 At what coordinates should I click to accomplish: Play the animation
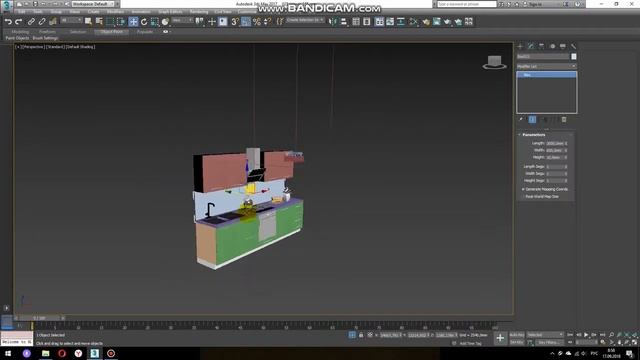pyautogui.click(x=586, y=335)
